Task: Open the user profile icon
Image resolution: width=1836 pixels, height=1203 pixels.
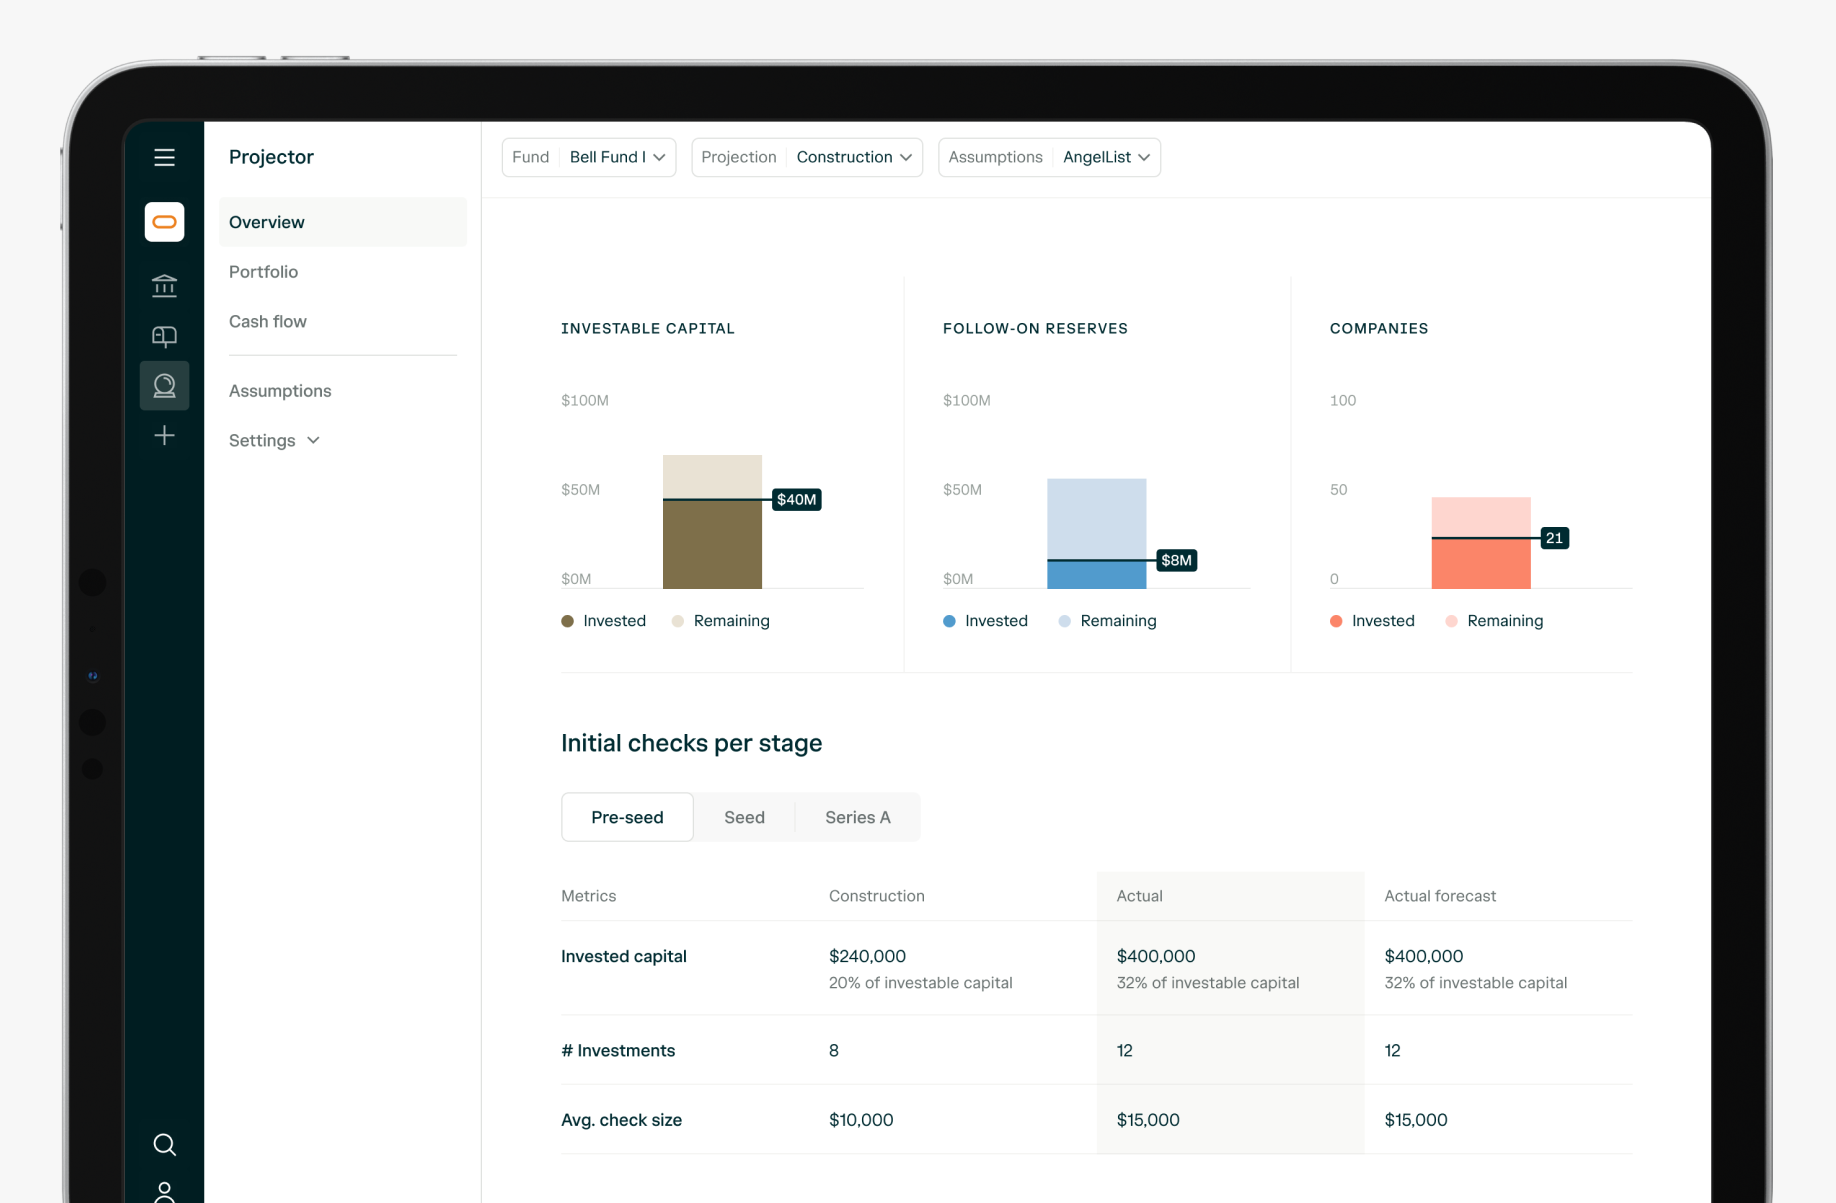Action: pyautogui.click(x=164, y=1192)
